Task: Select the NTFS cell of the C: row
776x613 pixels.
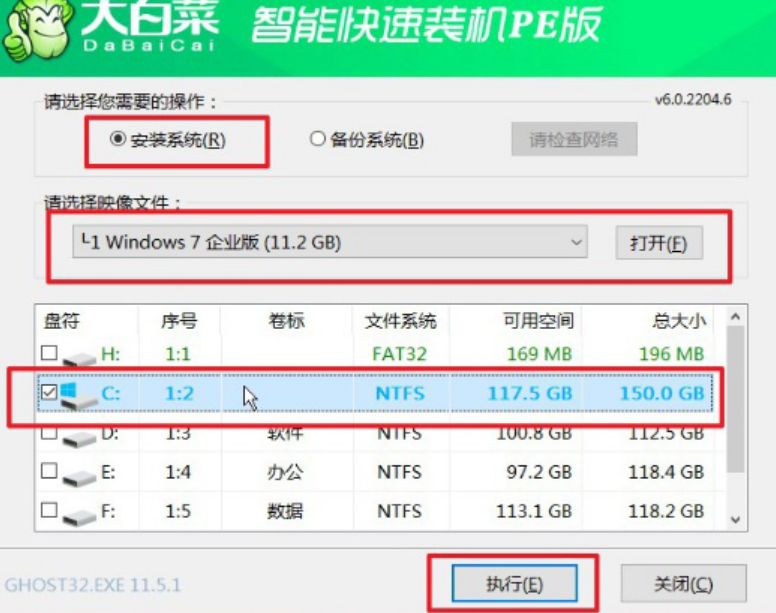Action: (x=400, y=393)
